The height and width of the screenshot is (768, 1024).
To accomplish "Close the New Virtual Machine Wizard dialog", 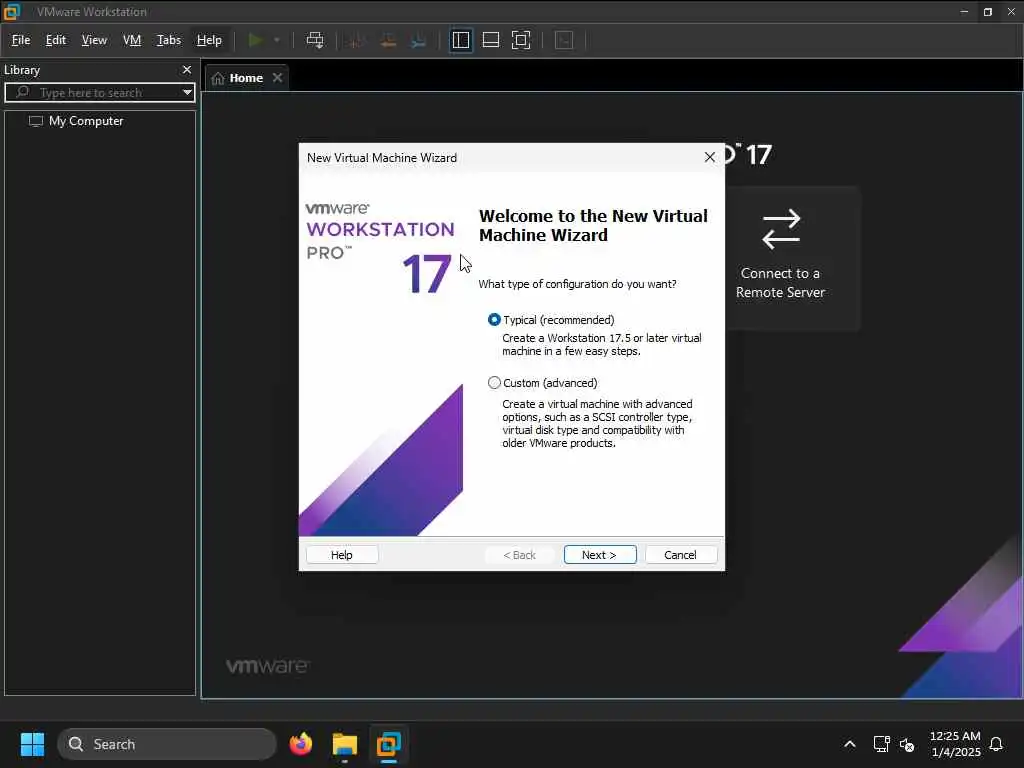I will pos(710,157).
